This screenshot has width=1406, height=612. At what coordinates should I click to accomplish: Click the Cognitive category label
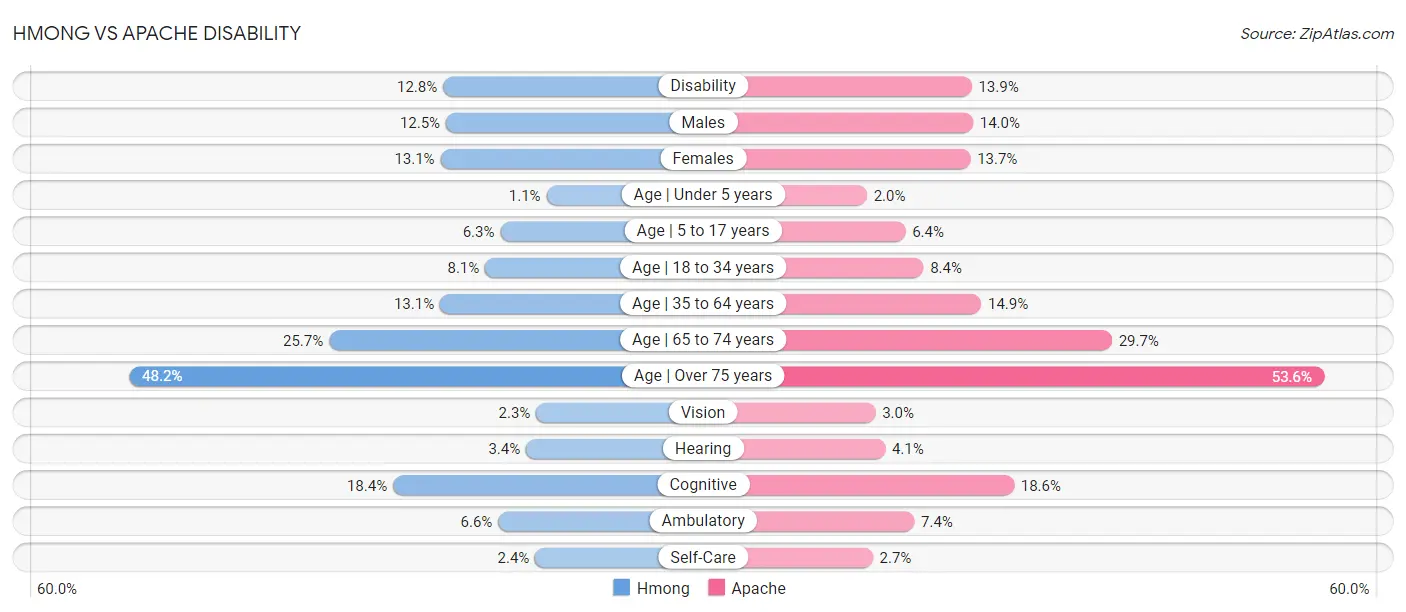[x=703, y=485]
